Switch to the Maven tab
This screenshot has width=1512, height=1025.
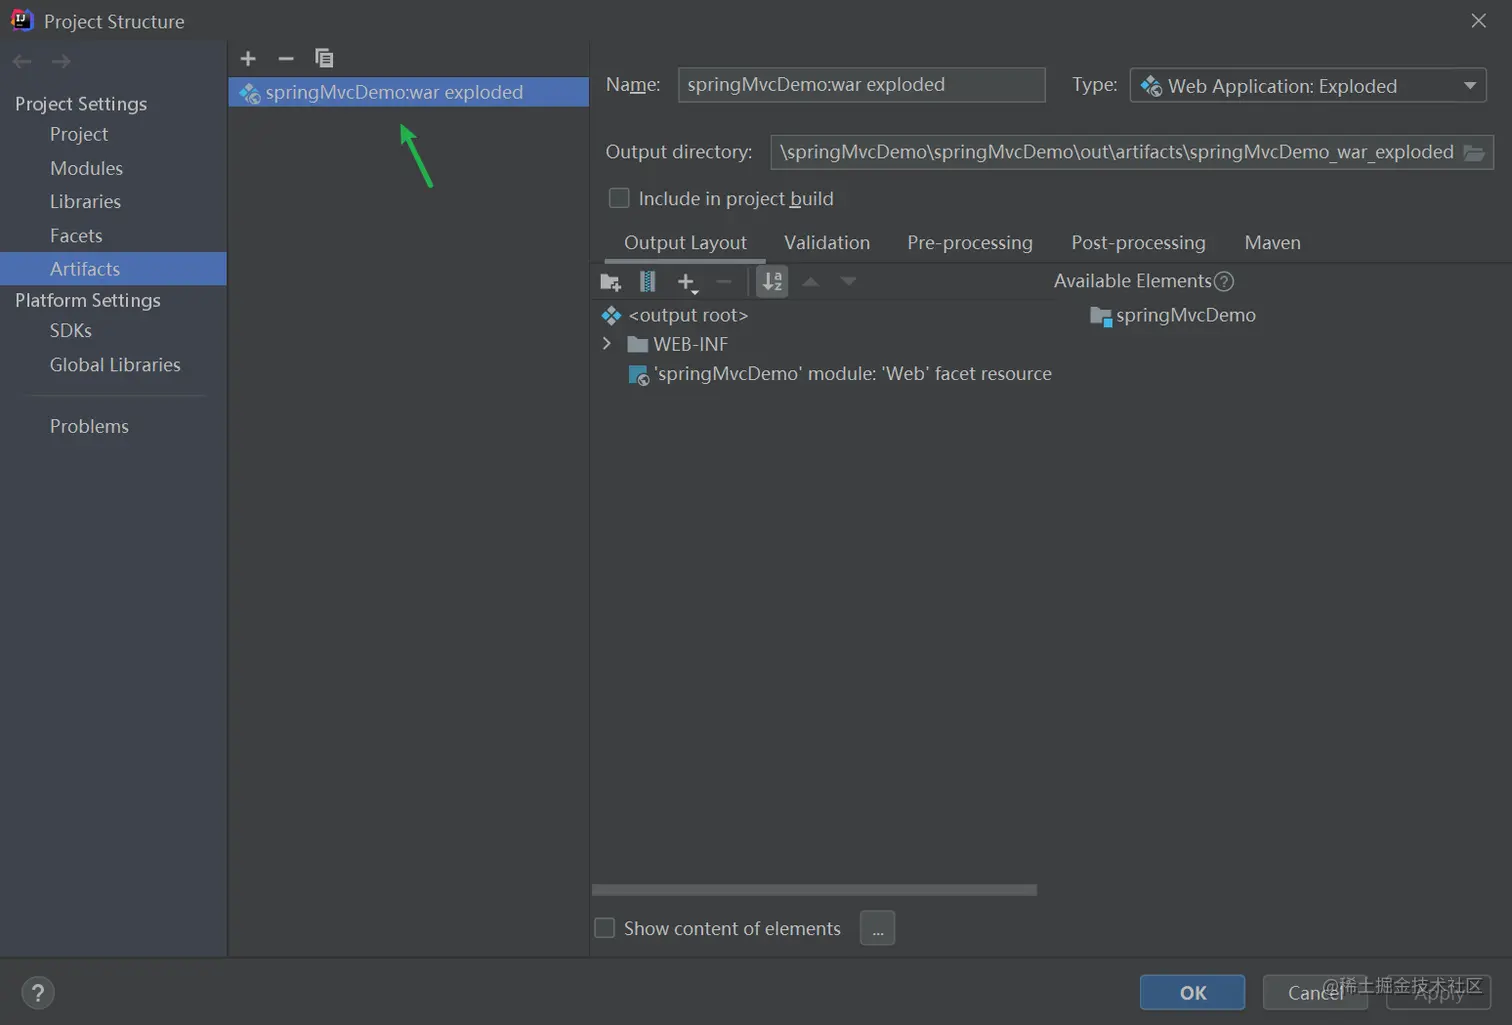[x=1272, y=243]
